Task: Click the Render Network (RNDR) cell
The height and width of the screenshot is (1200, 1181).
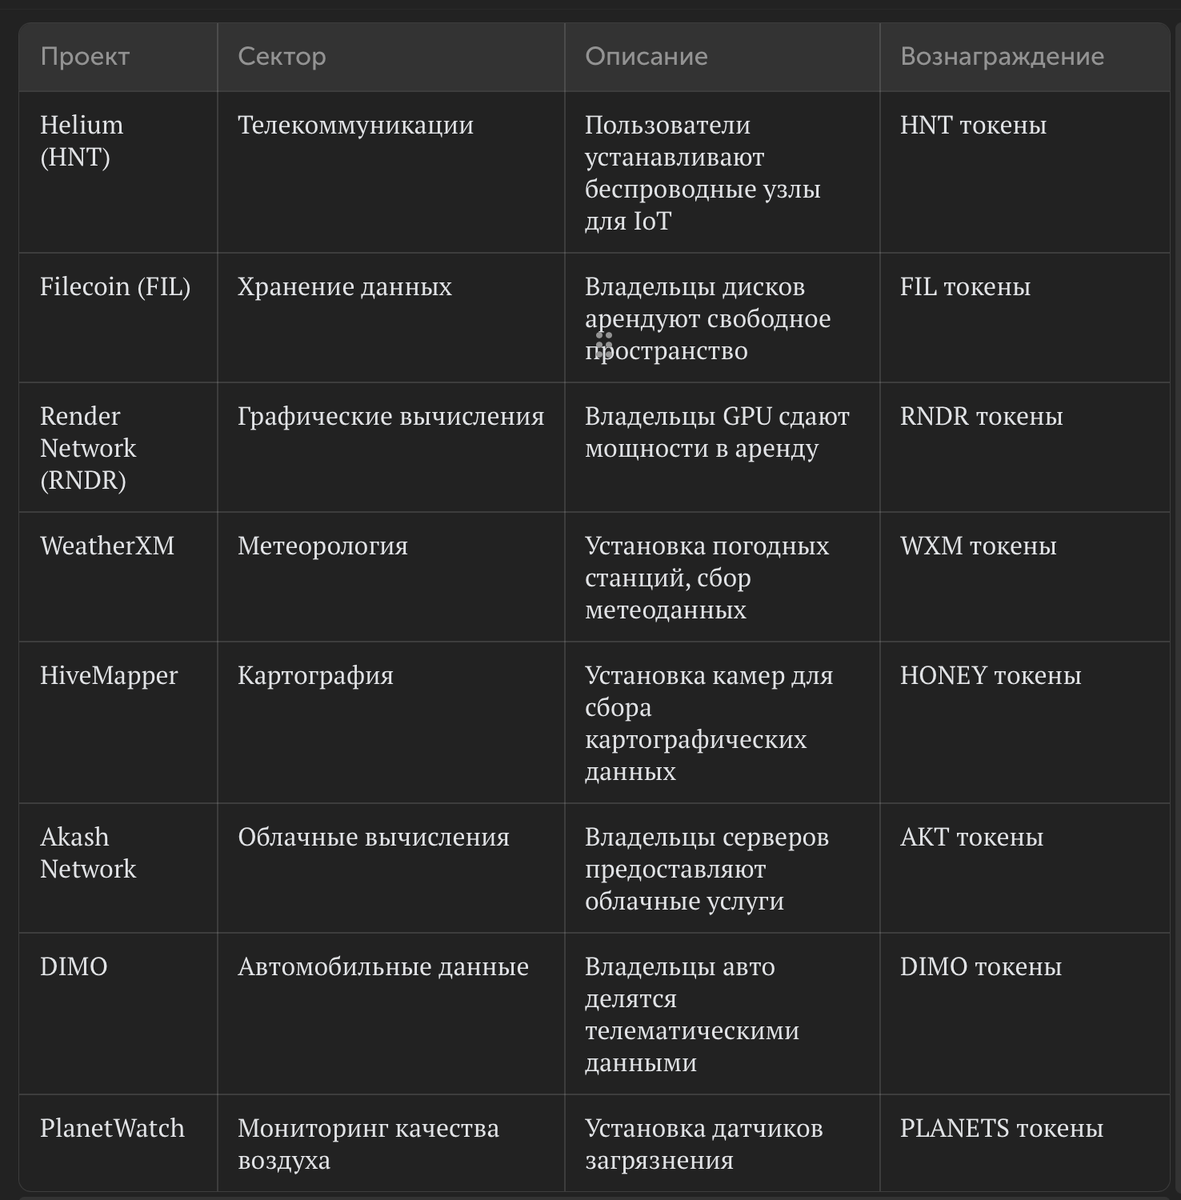Action: coord(88,448)
